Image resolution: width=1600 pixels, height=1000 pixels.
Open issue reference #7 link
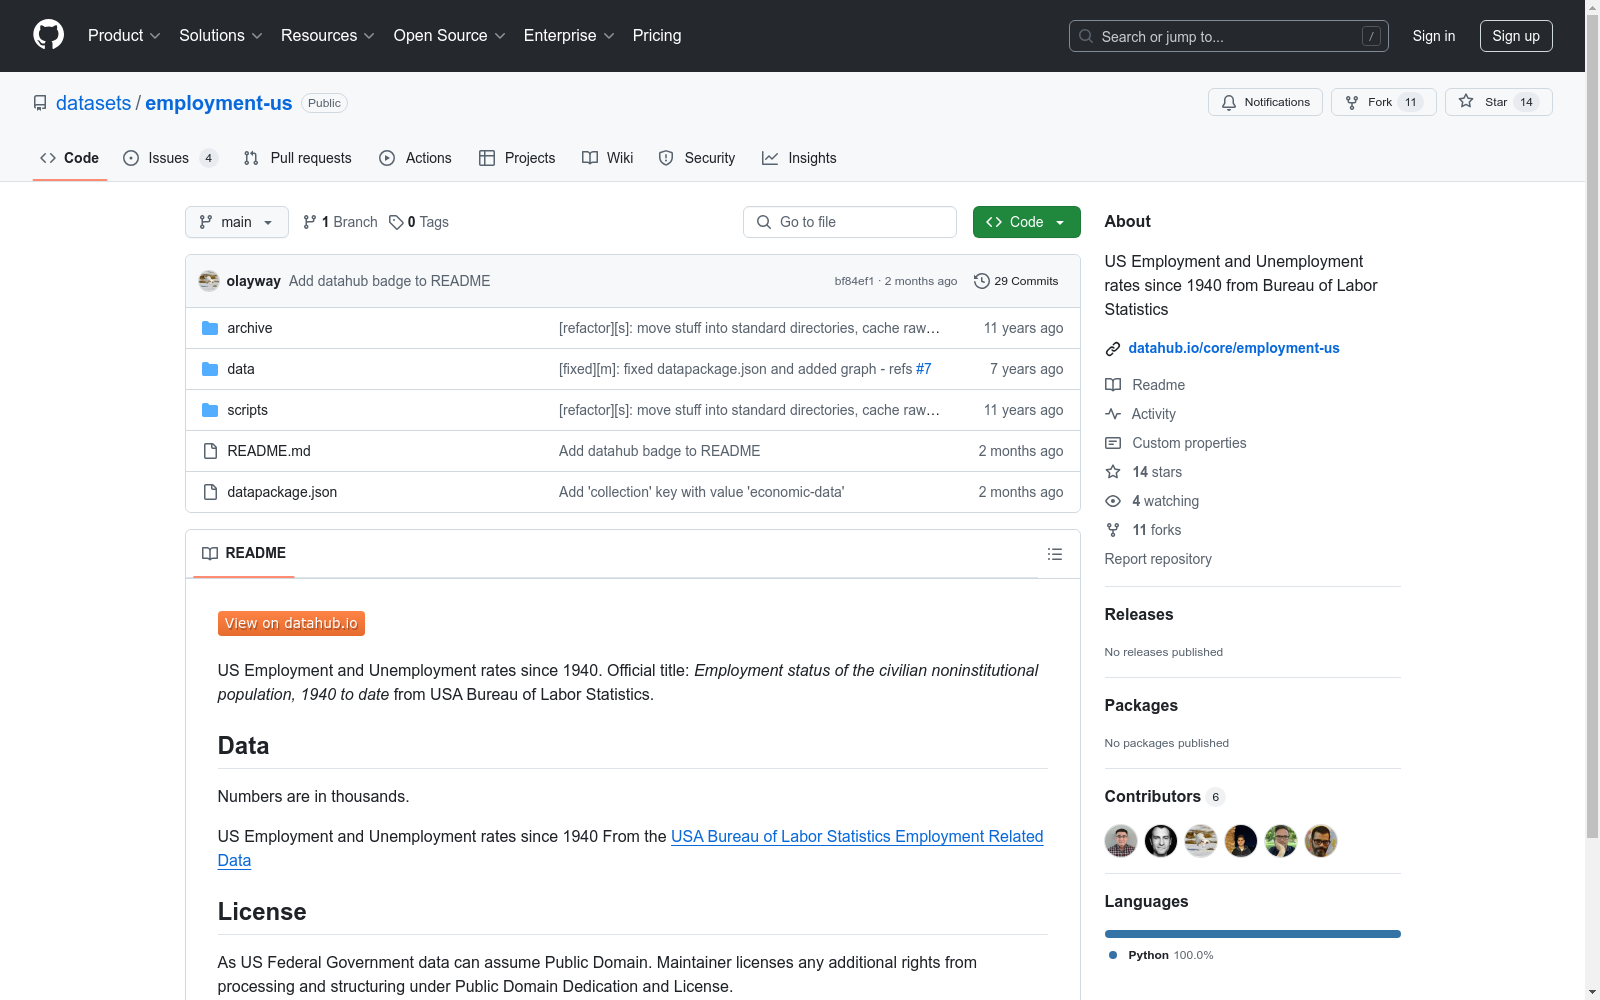[x=924, y=369]
